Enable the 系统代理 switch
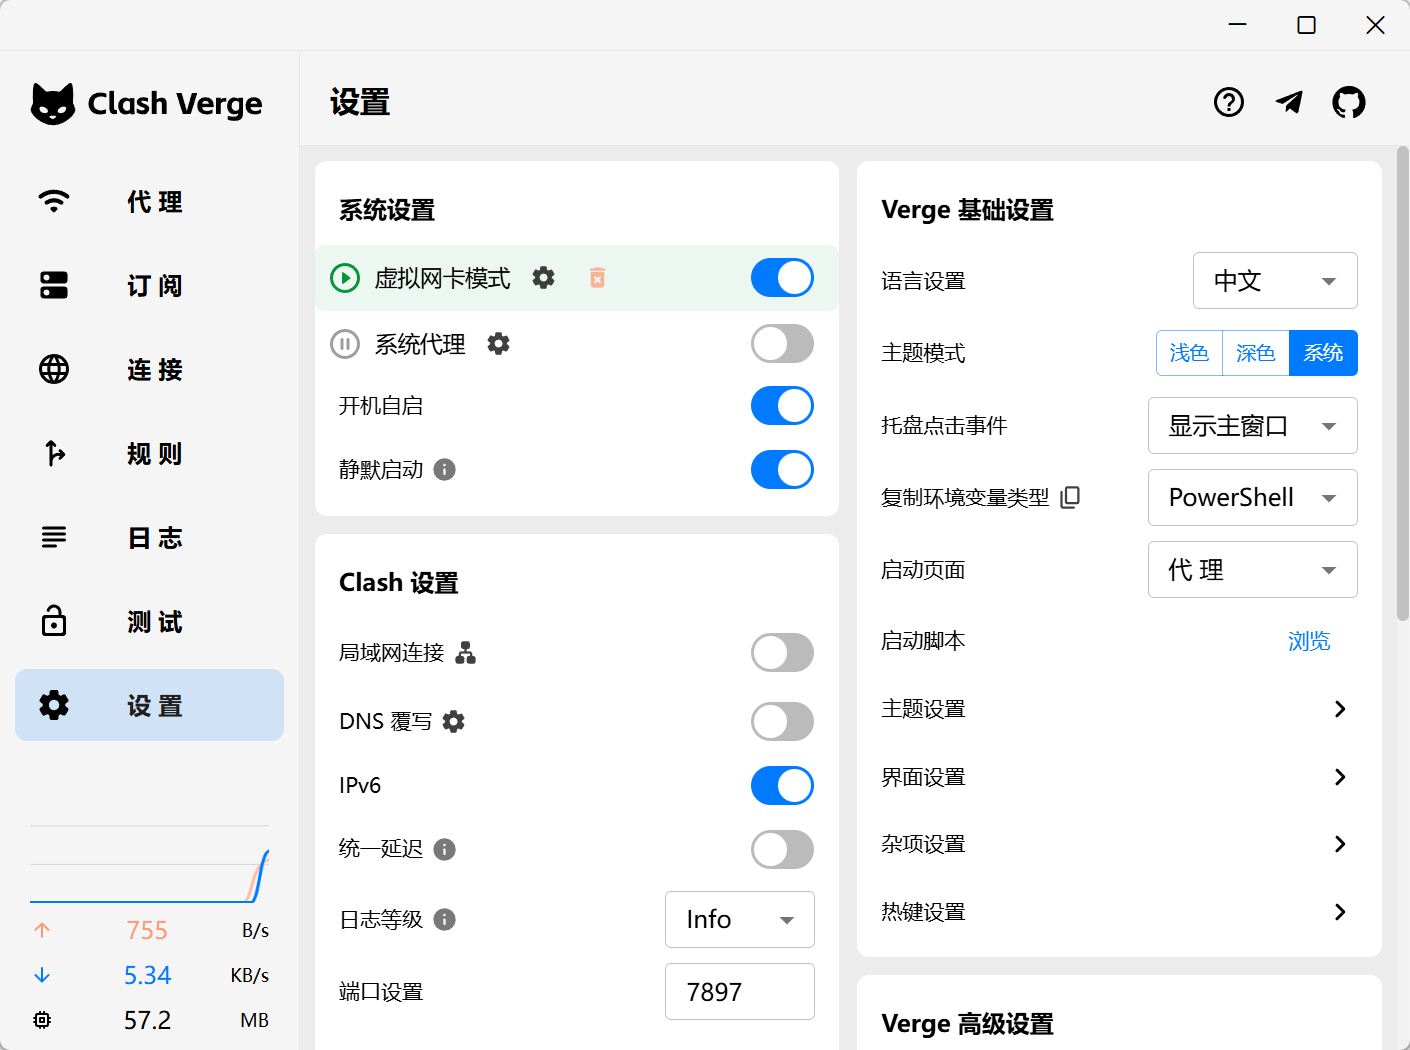1410x1050 pixels. pos(782,344)
